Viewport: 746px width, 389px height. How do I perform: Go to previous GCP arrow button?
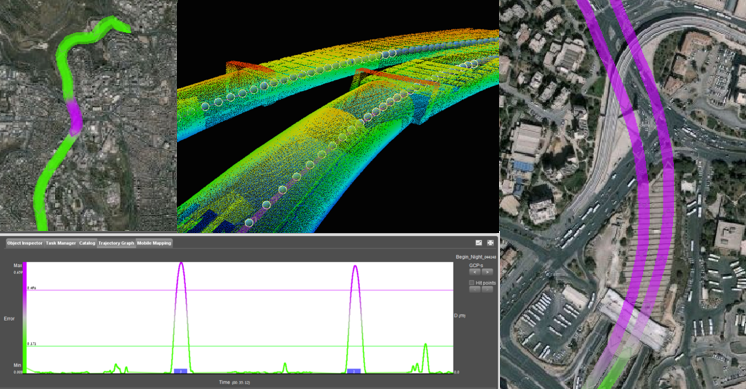pyautogui.click(x=475, y=272)
